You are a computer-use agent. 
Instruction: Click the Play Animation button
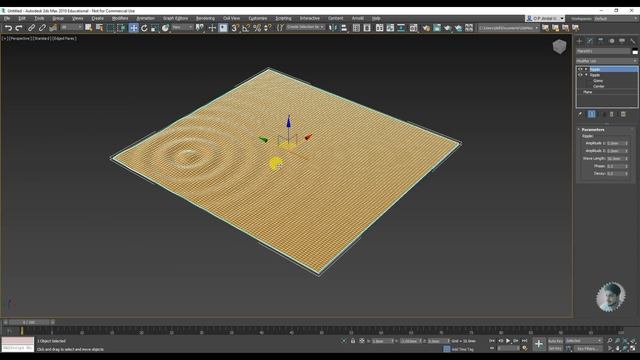point(508,341)
